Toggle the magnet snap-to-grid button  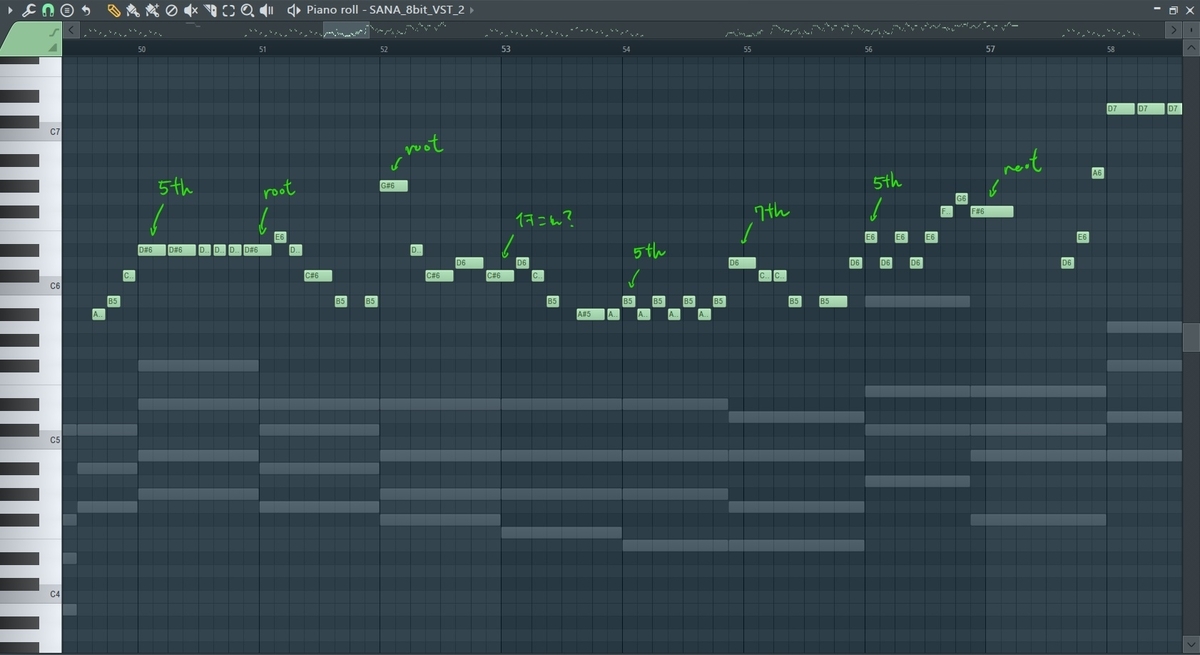pos(46,10)
